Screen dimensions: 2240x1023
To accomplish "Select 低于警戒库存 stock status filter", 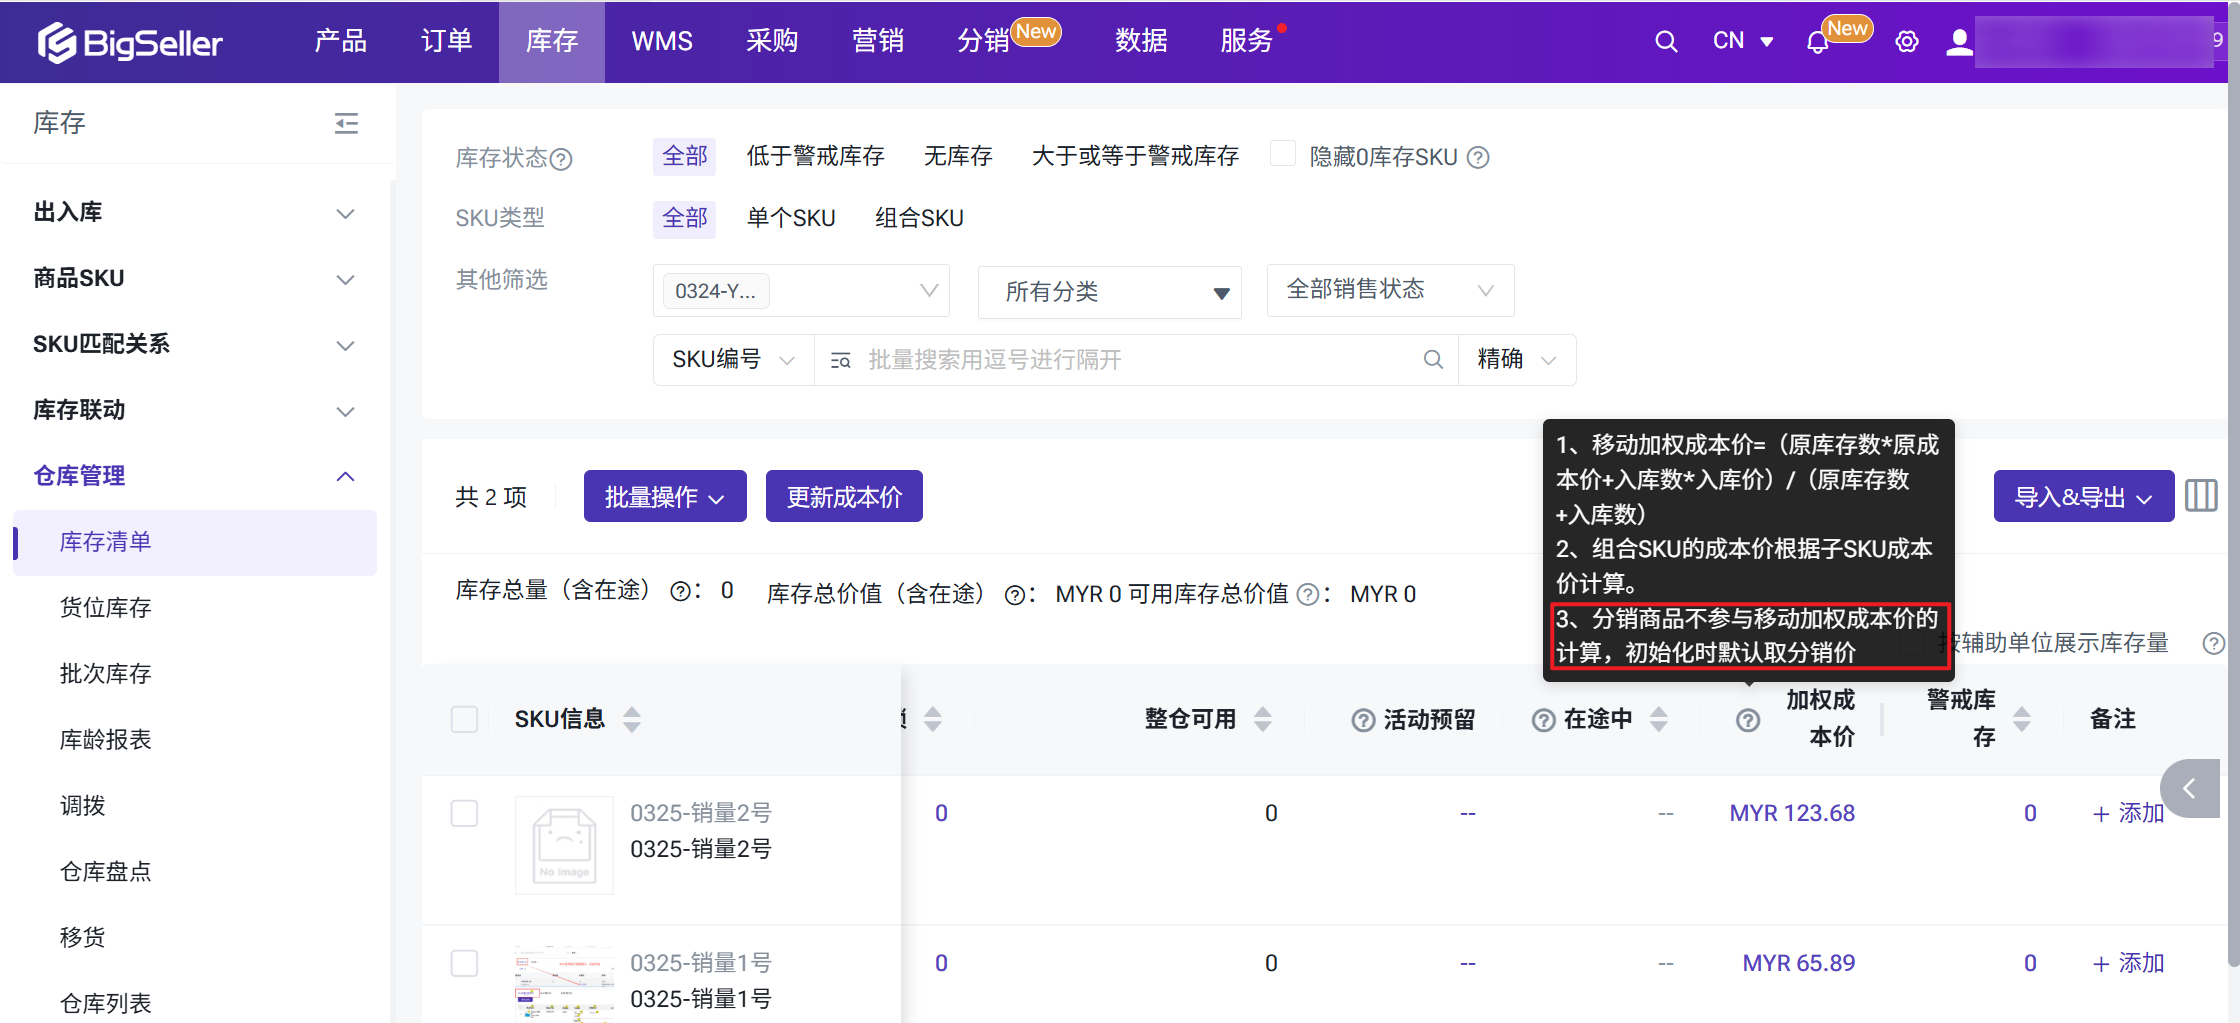I will (815, 156).
